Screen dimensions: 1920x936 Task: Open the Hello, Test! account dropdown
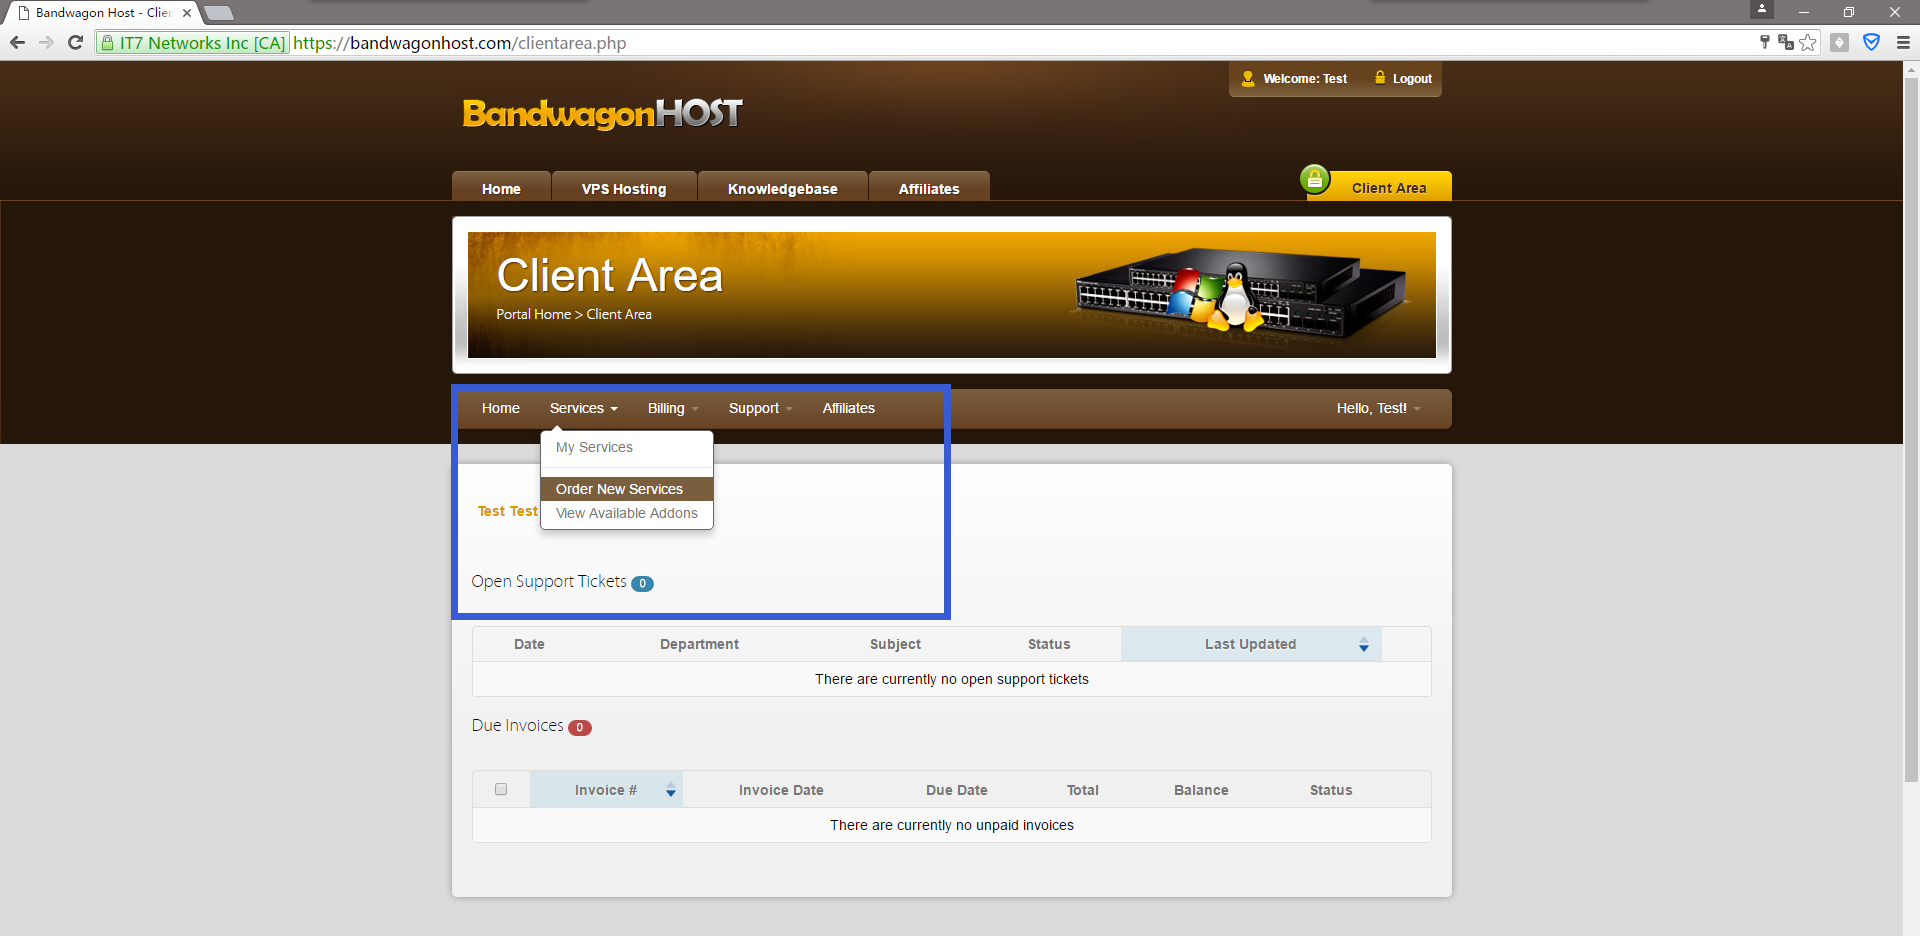point(1377,408)
